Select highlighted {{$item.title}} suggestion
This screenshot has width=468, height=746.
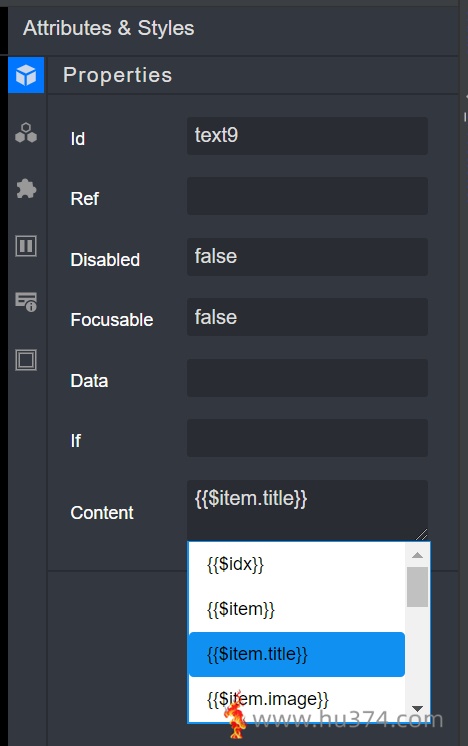tap(297, 654)
